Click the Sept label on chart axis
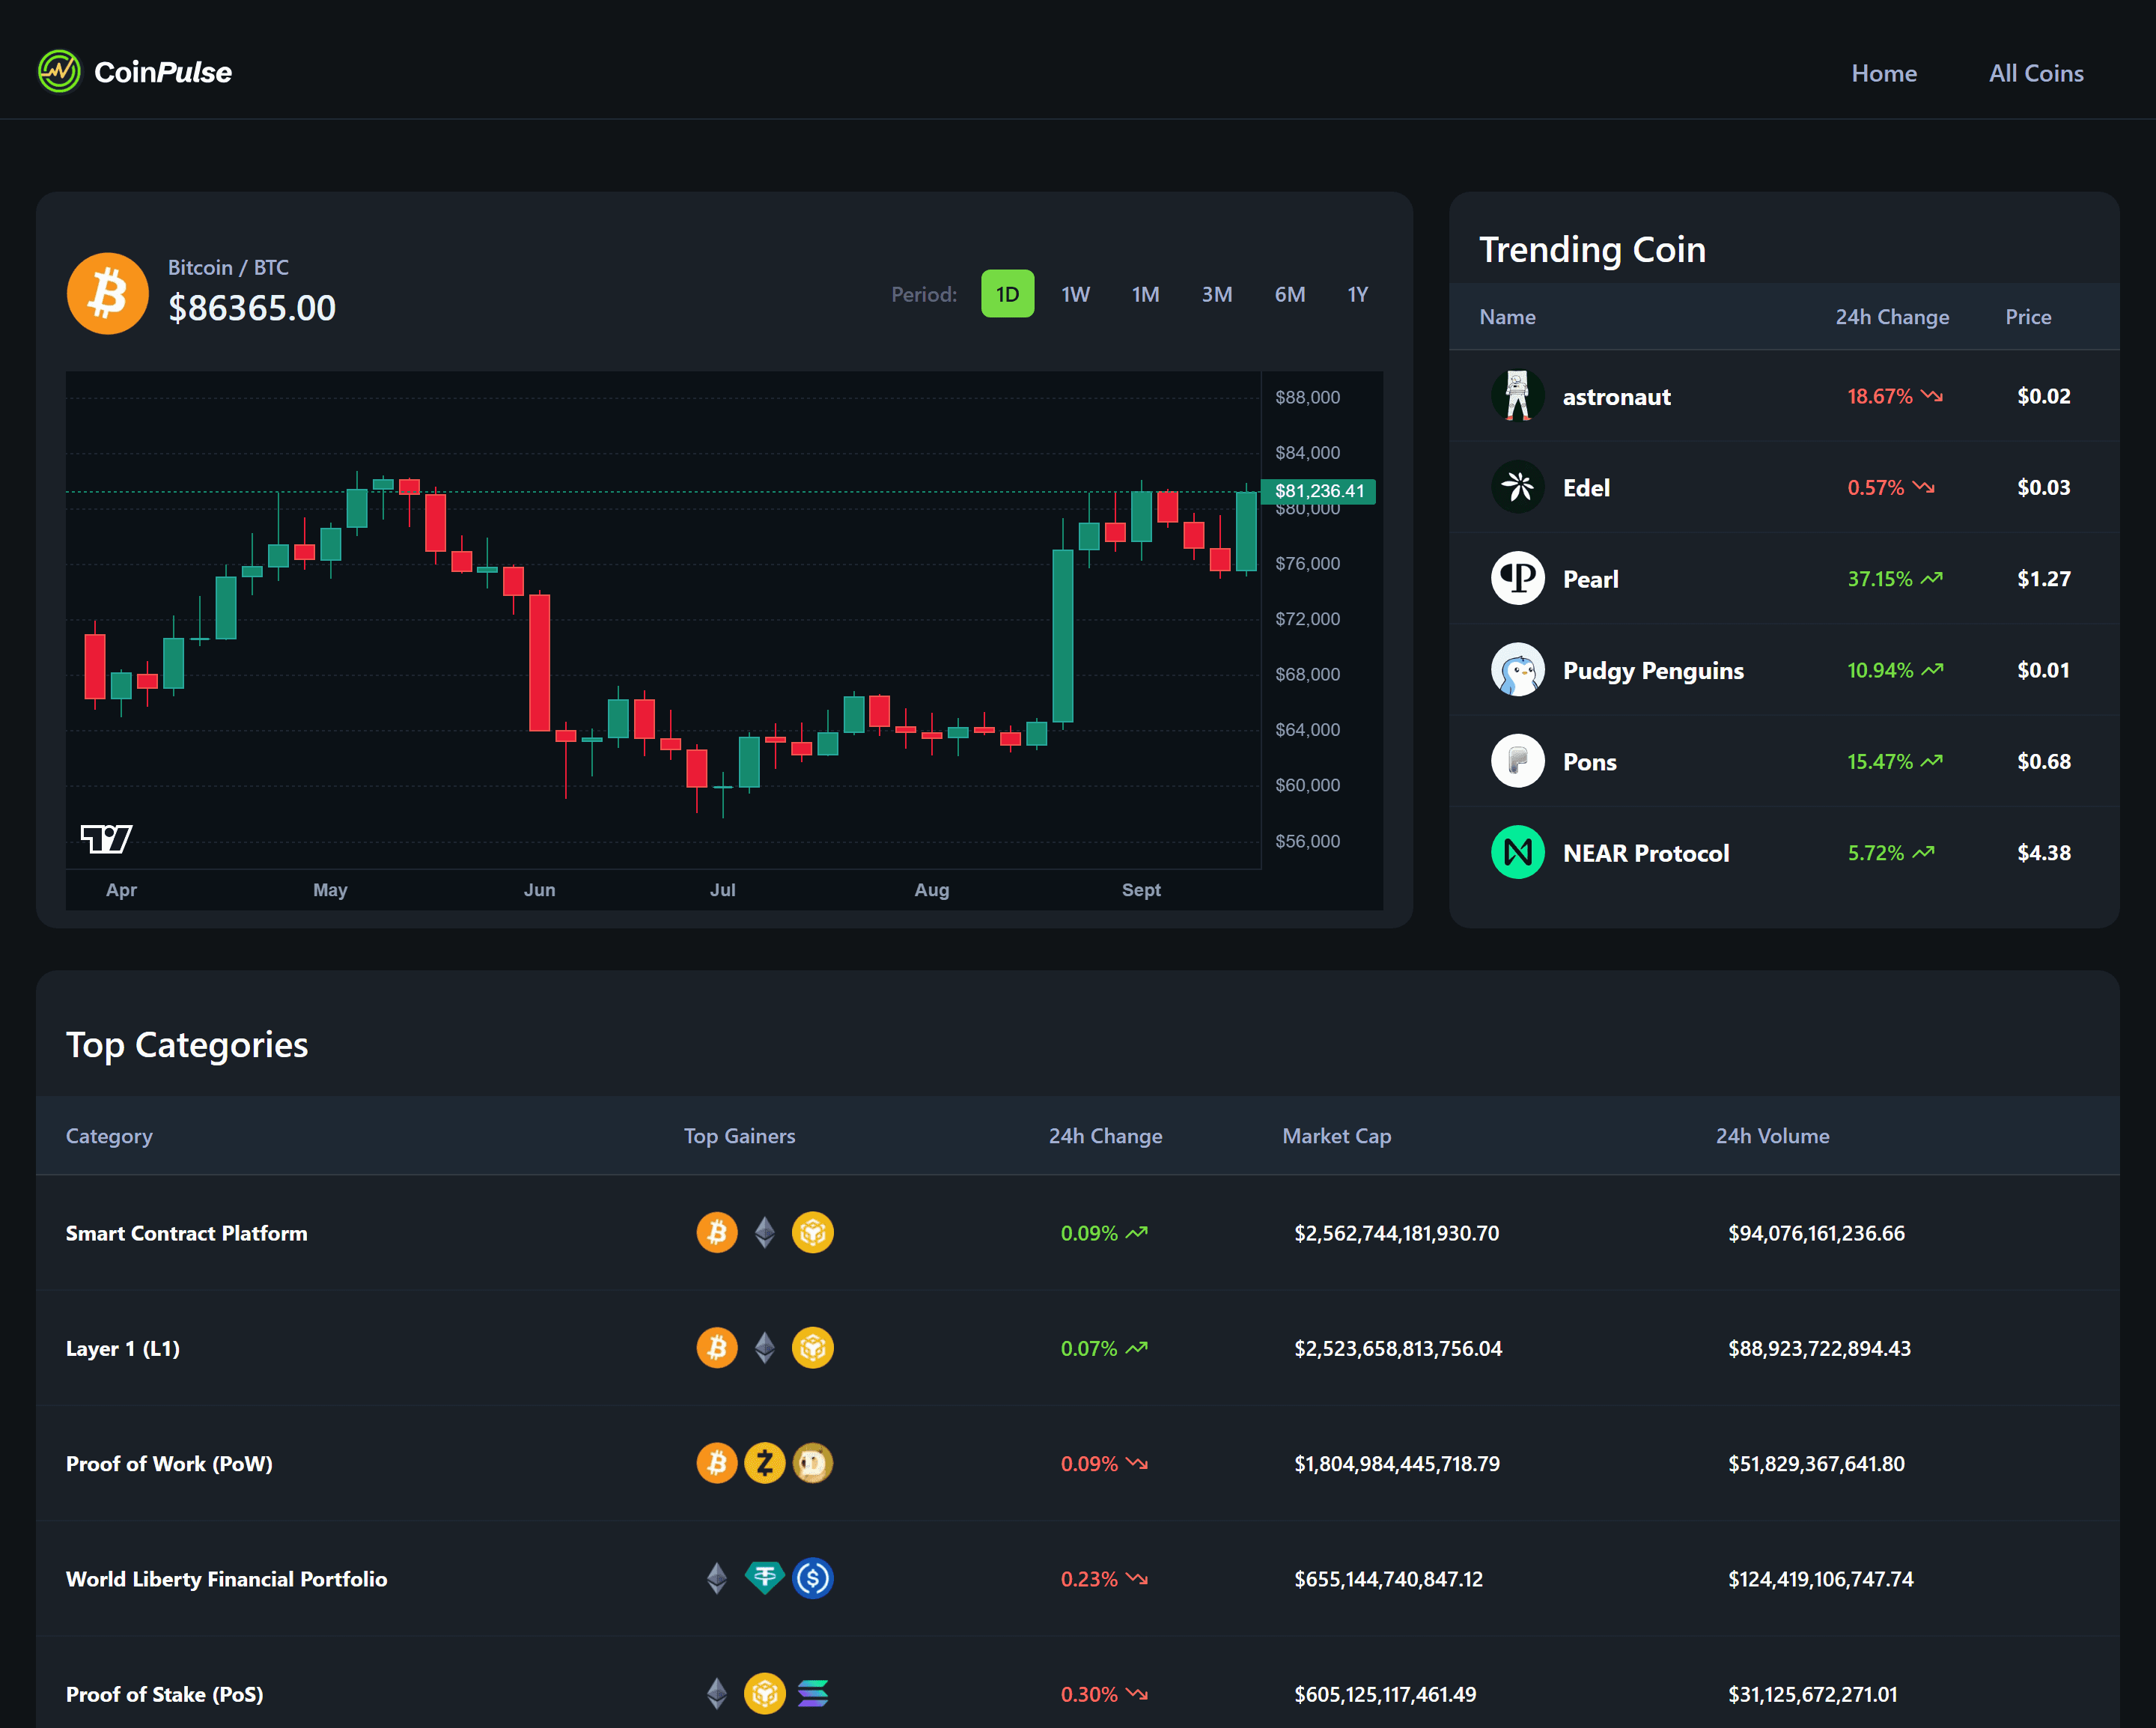The width and height of the screenshot is (2156, 1728). (1141, 889)
